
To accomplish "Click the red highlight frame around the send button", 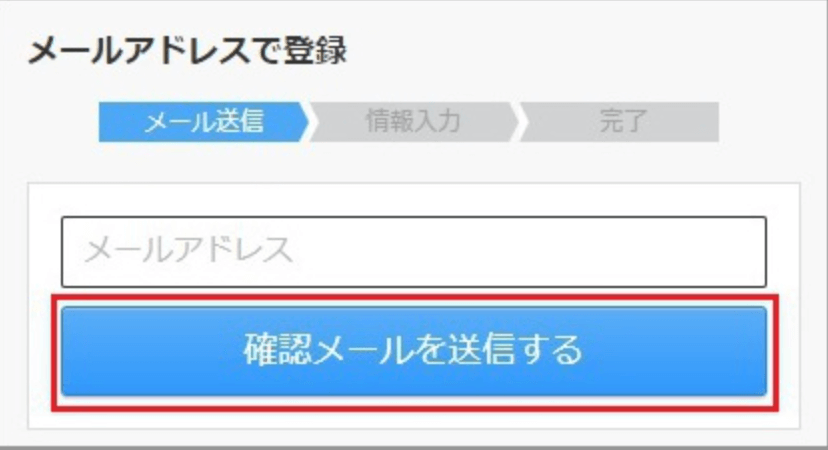I will coord(415,297).
